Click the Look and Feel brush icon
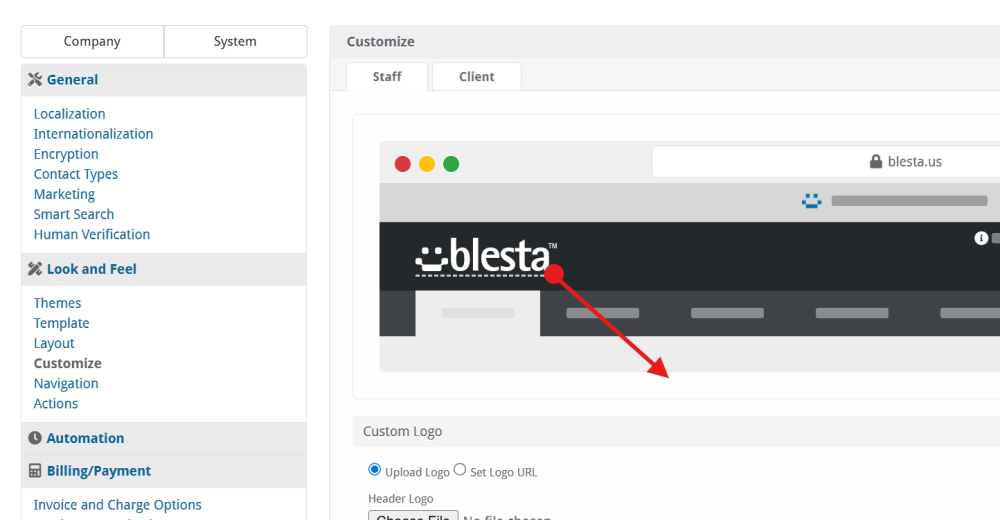This screenshot has width=1000, height=520. coord(35,269)
